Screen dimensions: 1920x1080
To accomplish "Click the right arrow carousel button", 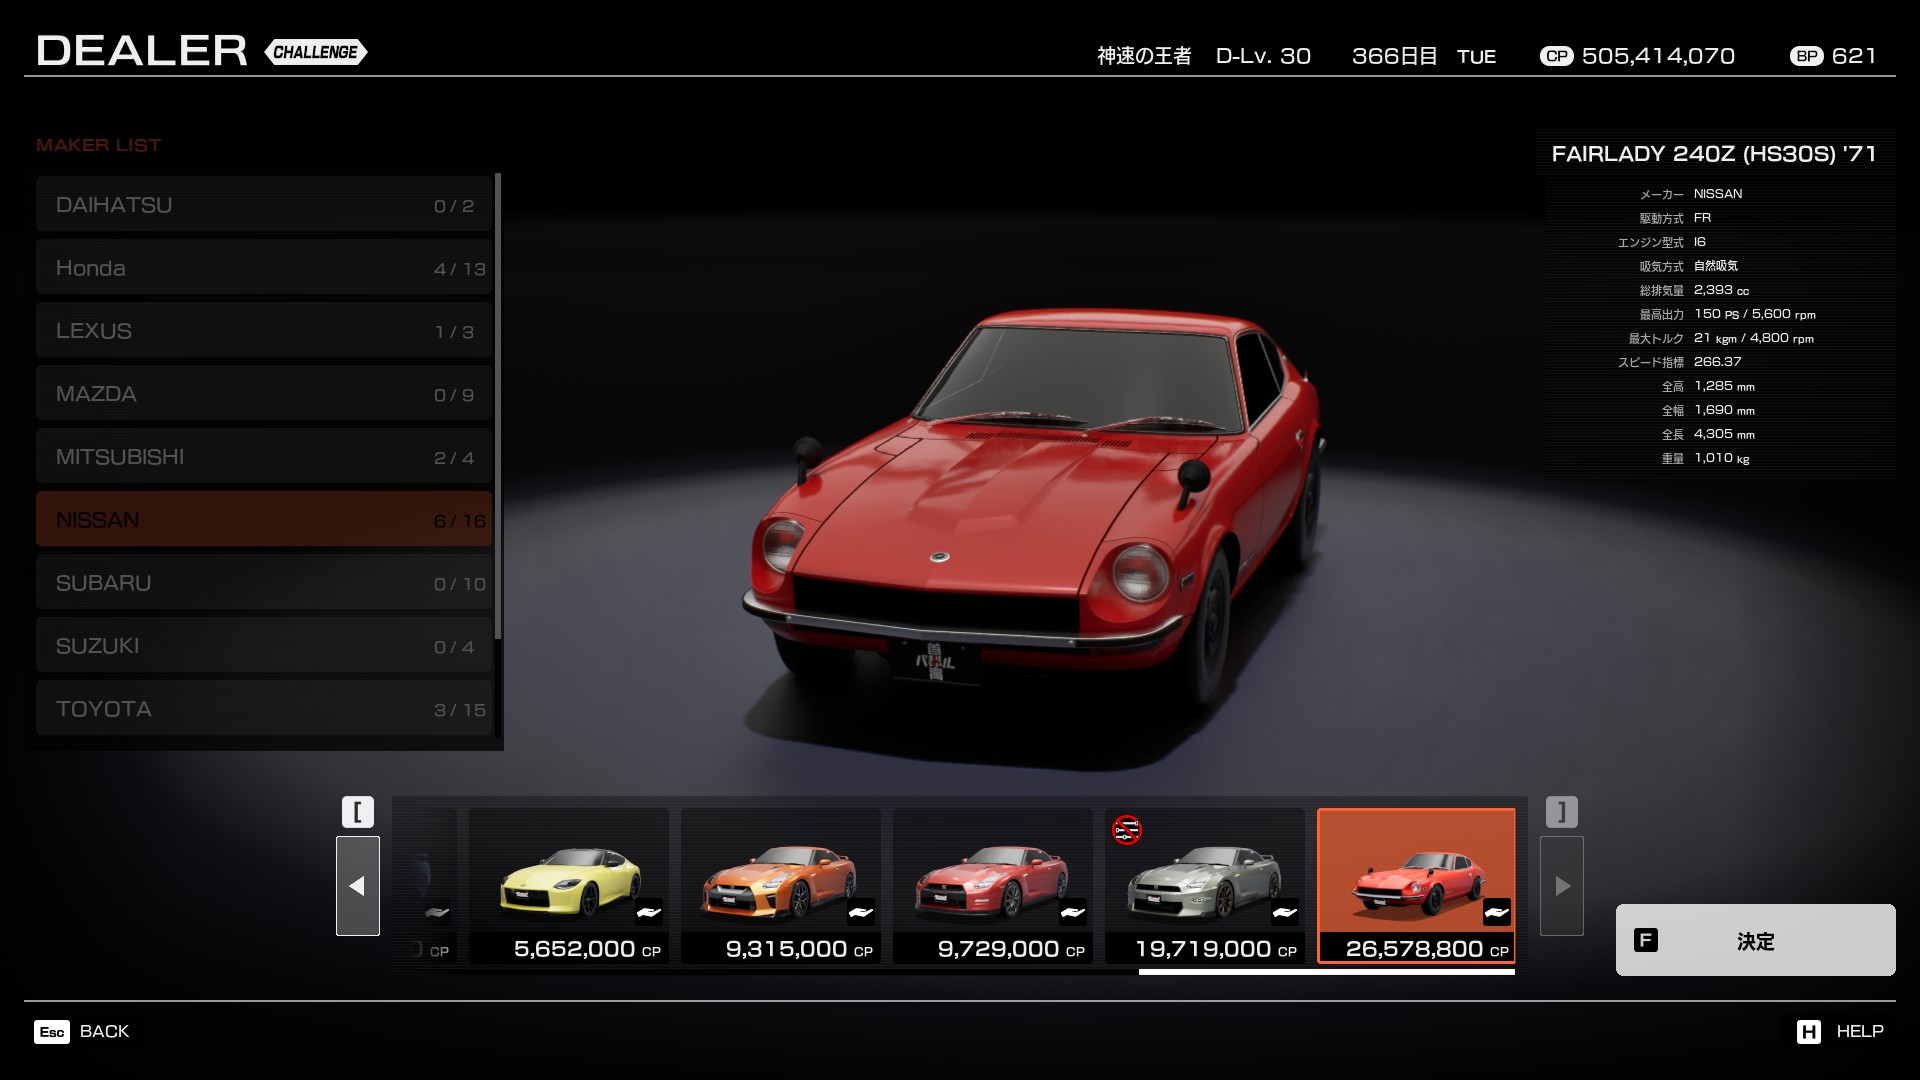I will (x=1561, y=886).
